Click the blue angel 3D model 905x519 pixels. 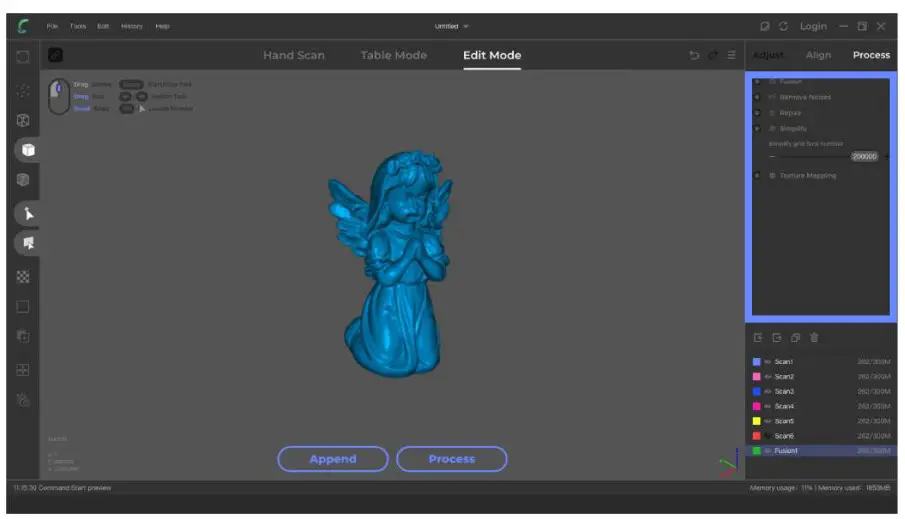pyautogui.click(x=391, y=264)
